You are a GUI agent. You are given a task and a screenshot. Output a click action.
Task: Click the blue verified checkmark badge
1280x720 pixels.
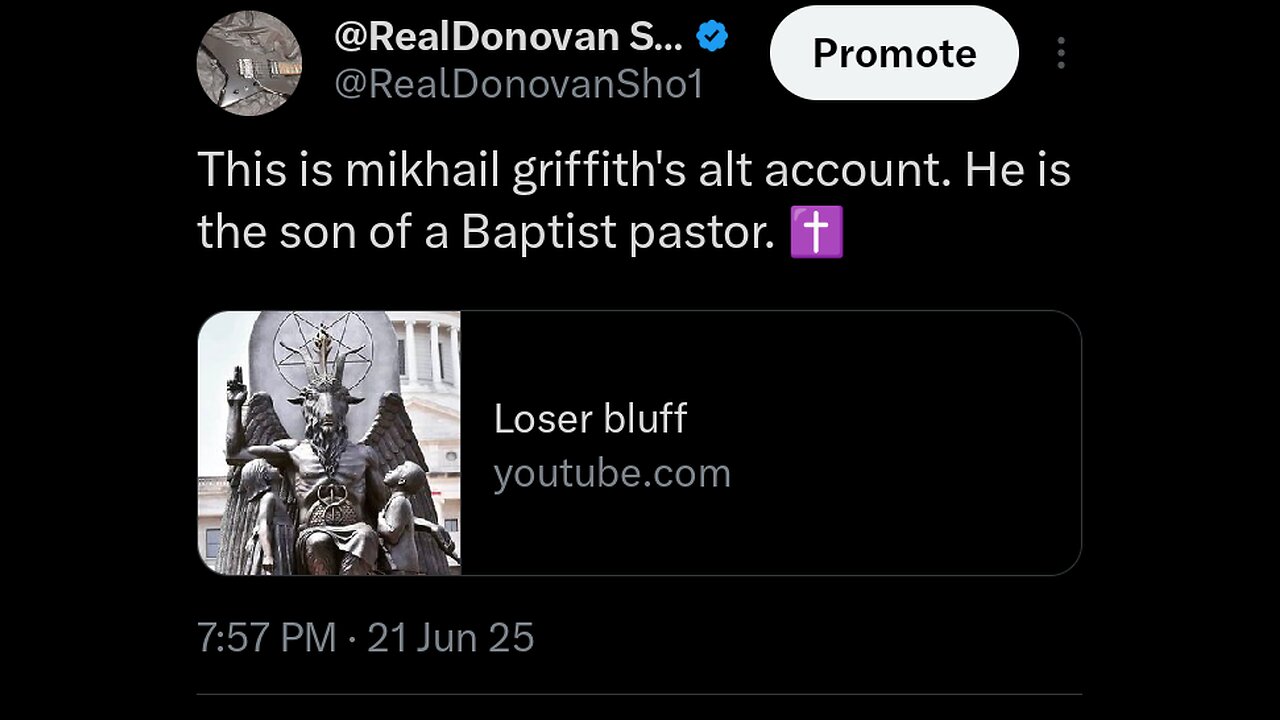pyautogui.click(x=712, y=38)
